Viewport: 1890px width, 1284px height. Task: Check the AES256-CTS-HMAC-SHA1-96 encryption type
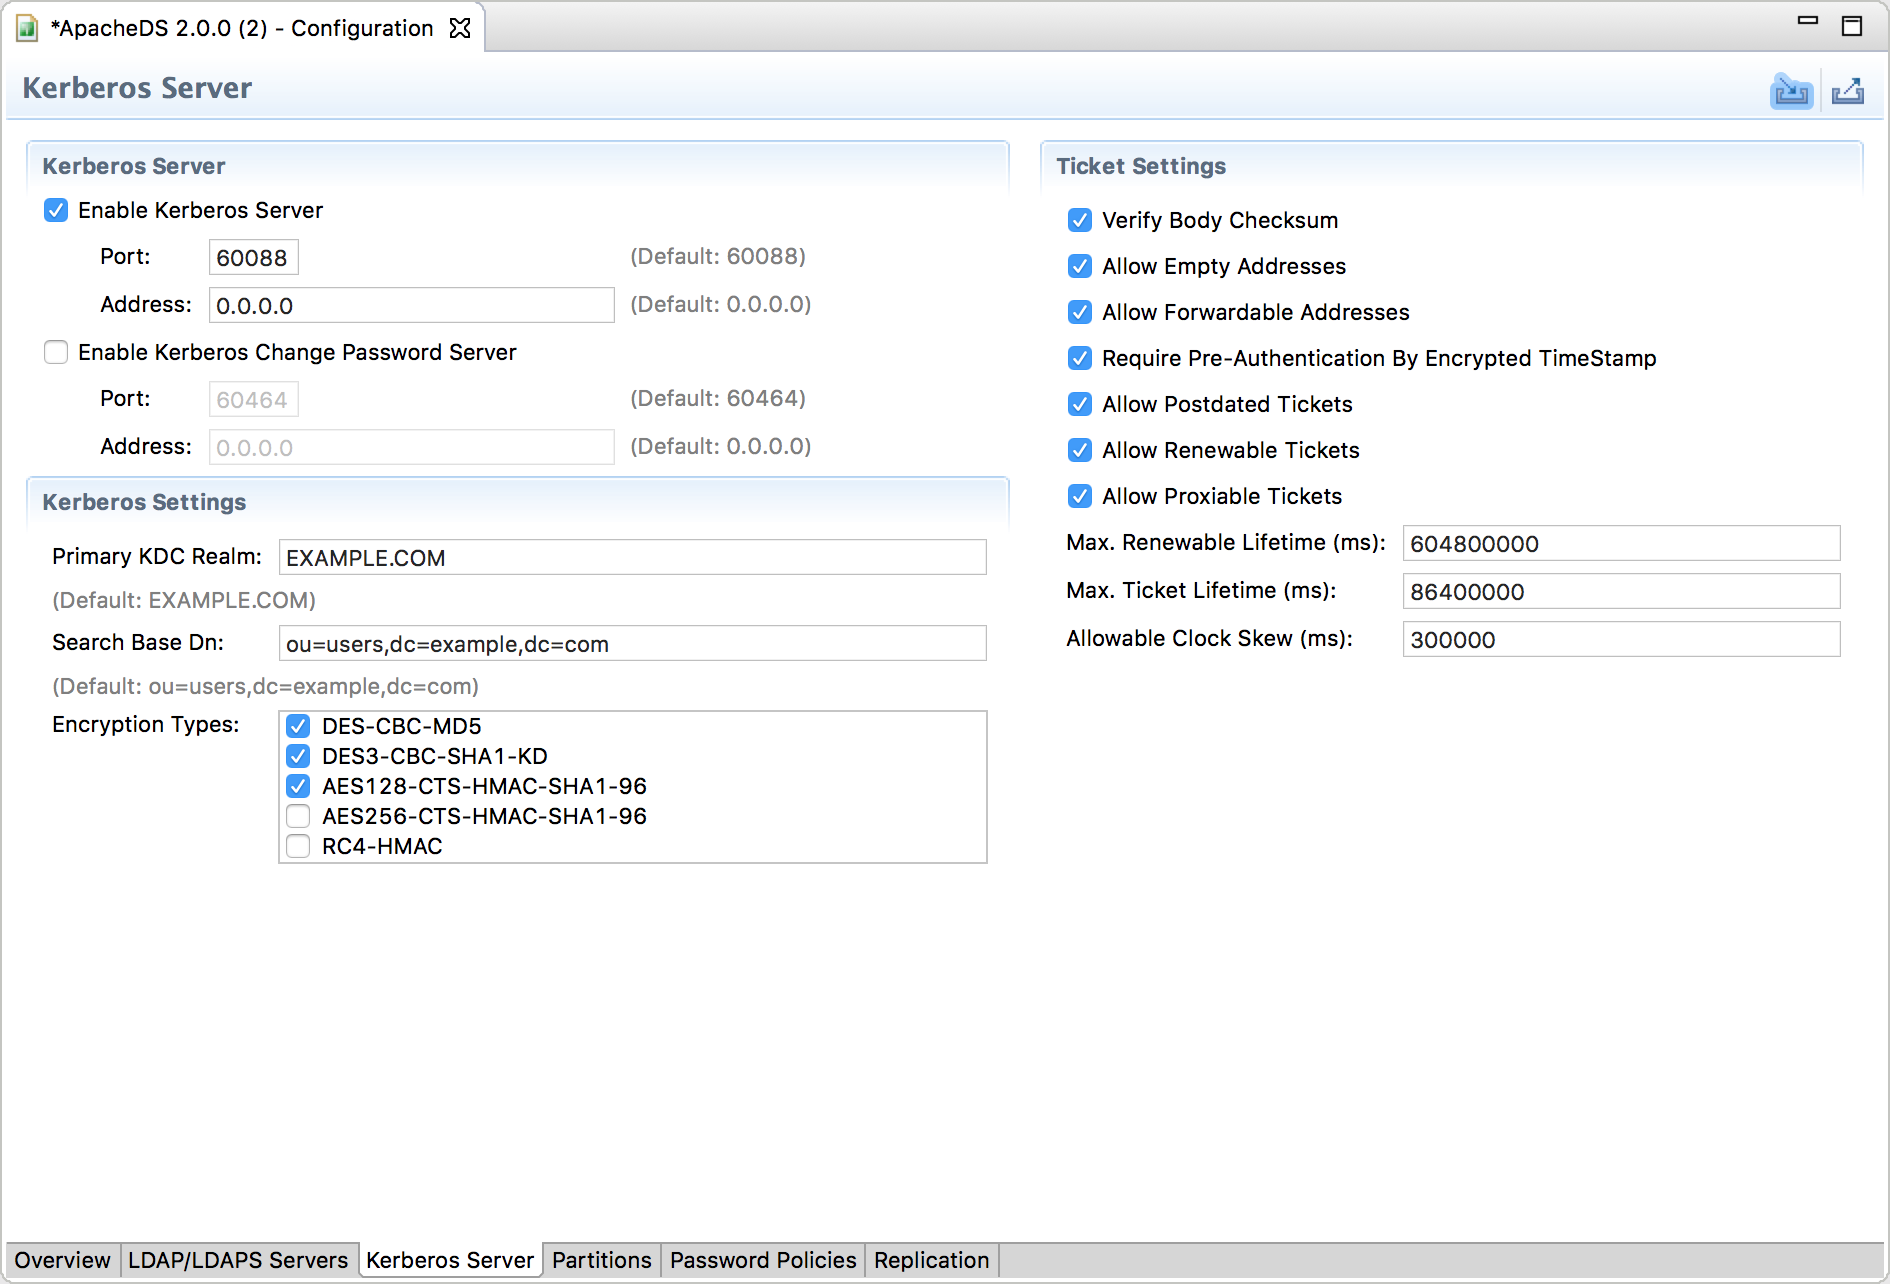click(298, 817)
